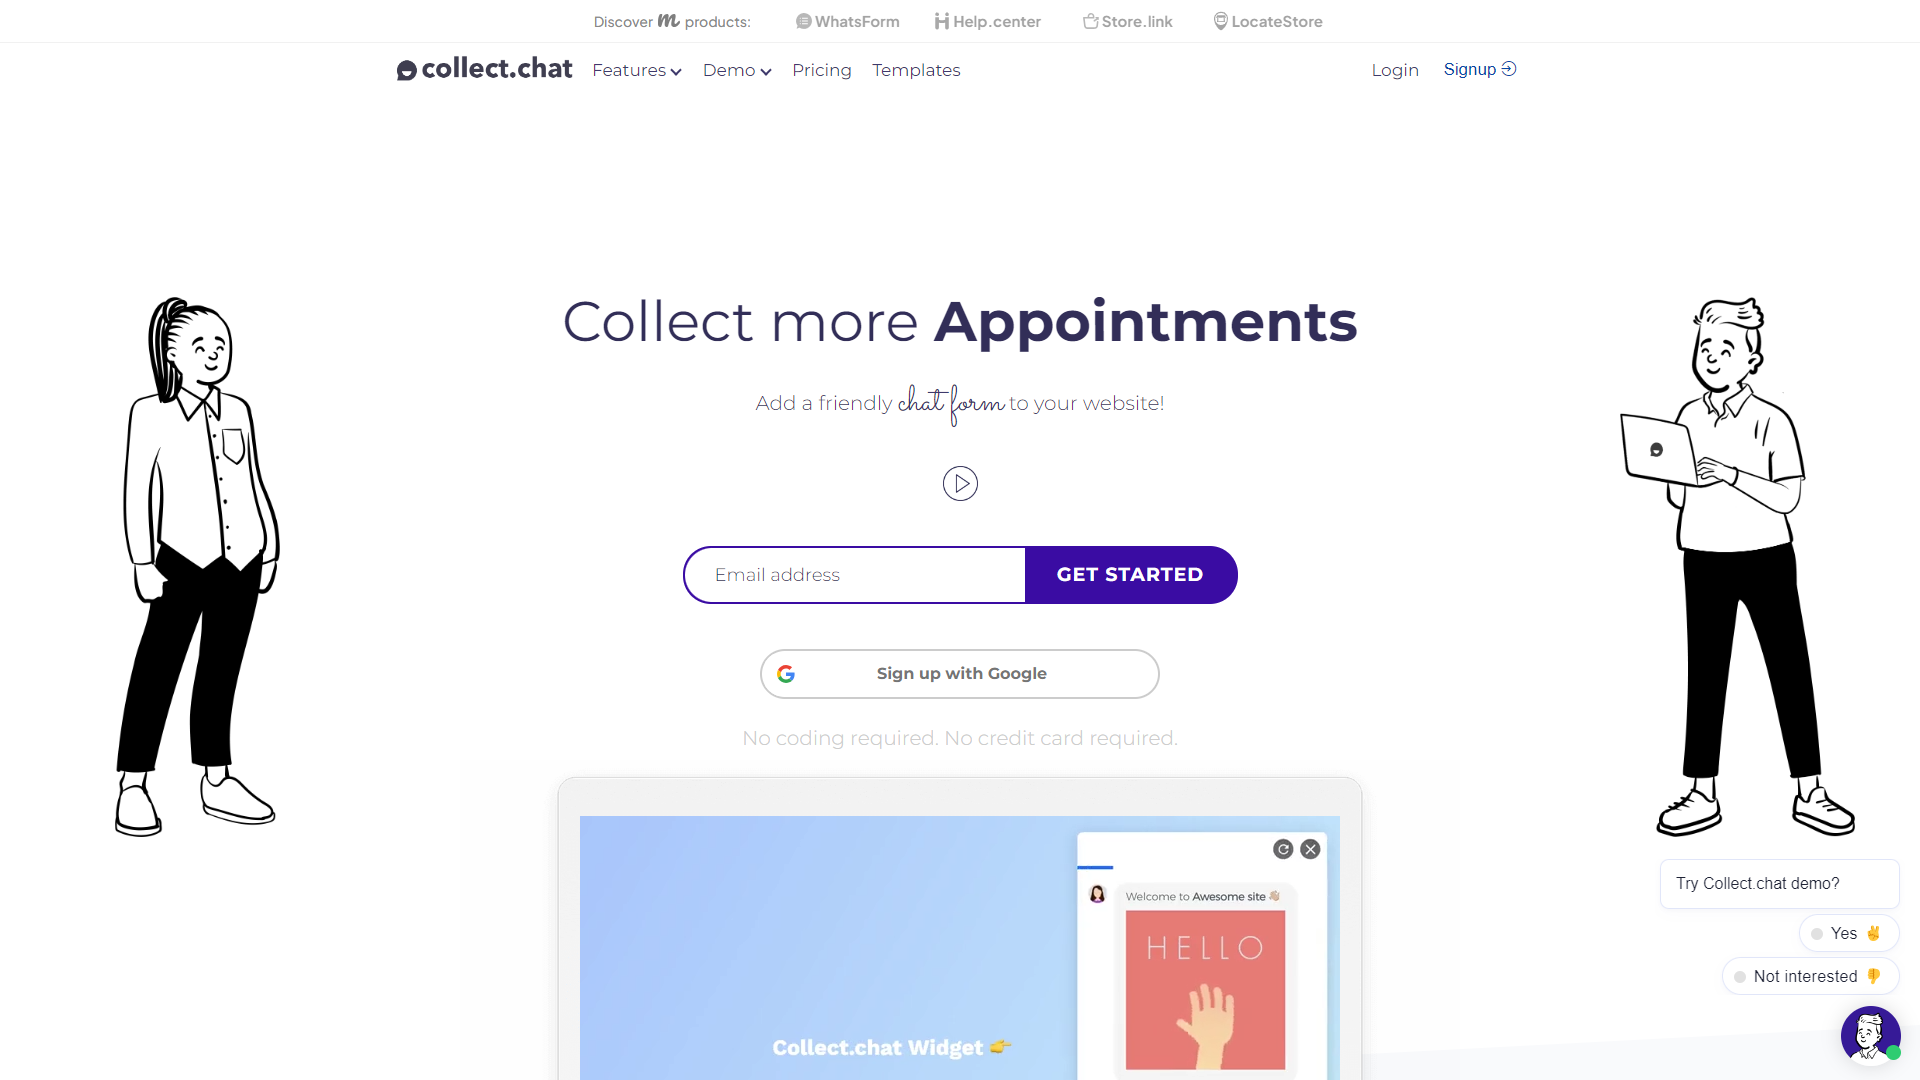Open the Templates menu item
This screenshot has height=1080, width=1920.
[916, 70]
